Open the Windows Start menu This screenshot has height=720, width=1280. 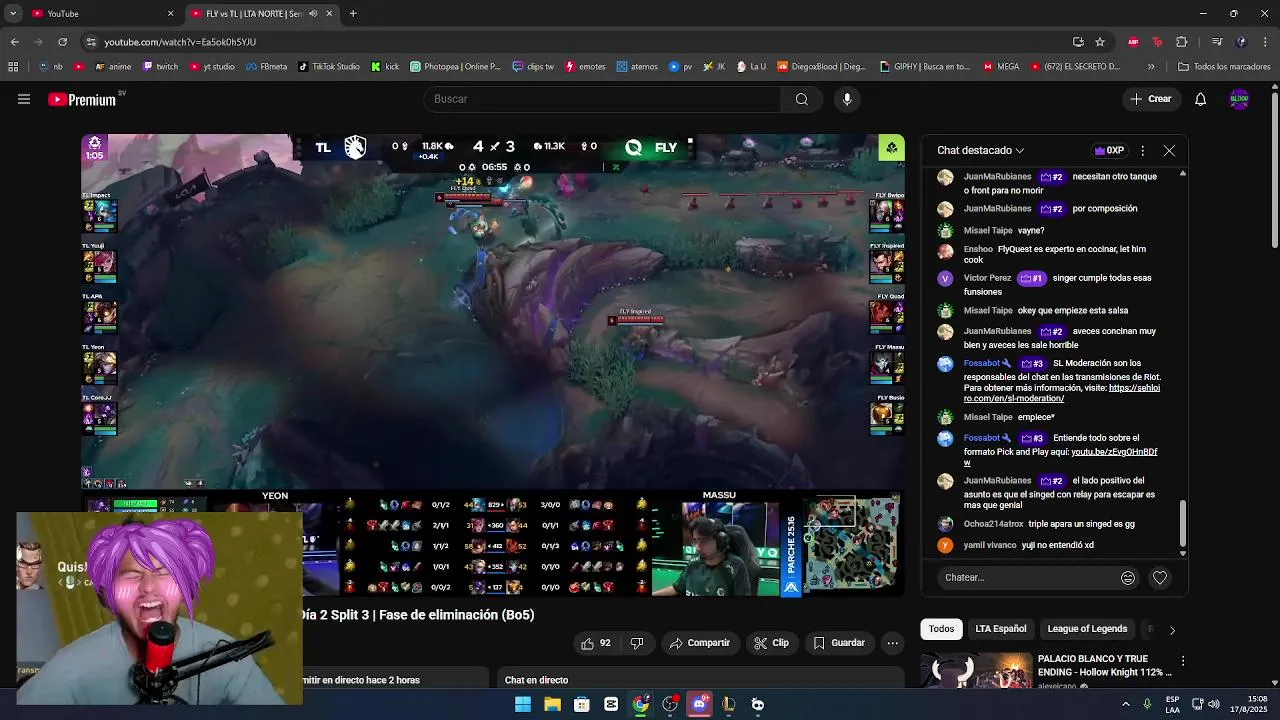pos(522,705)
